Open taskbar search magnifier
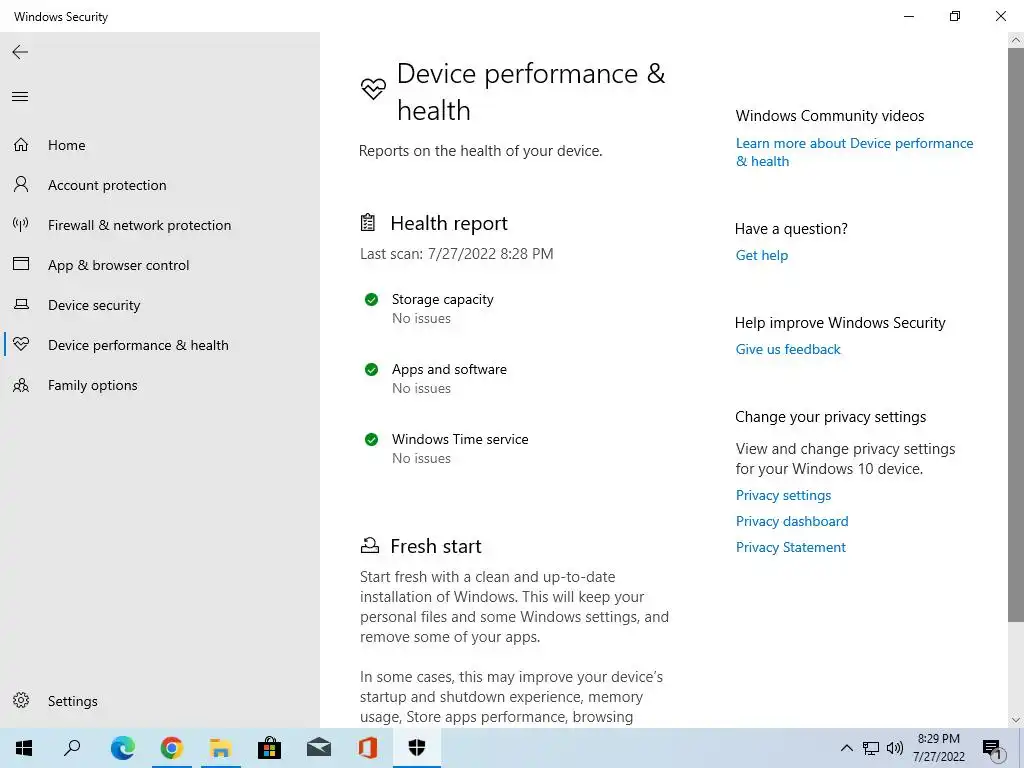1024x768 pixels. coord(72,748)
